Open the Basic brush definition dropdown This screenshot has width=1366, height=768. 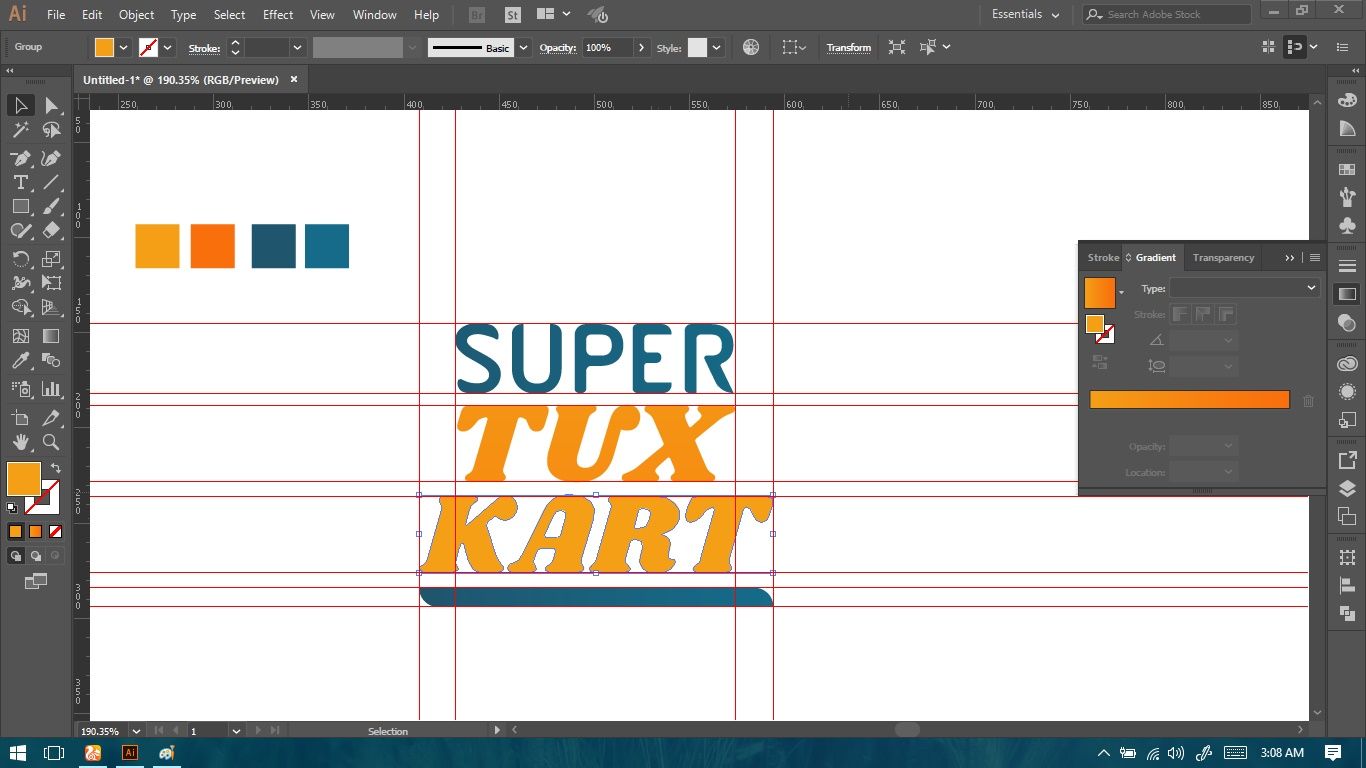523,47
